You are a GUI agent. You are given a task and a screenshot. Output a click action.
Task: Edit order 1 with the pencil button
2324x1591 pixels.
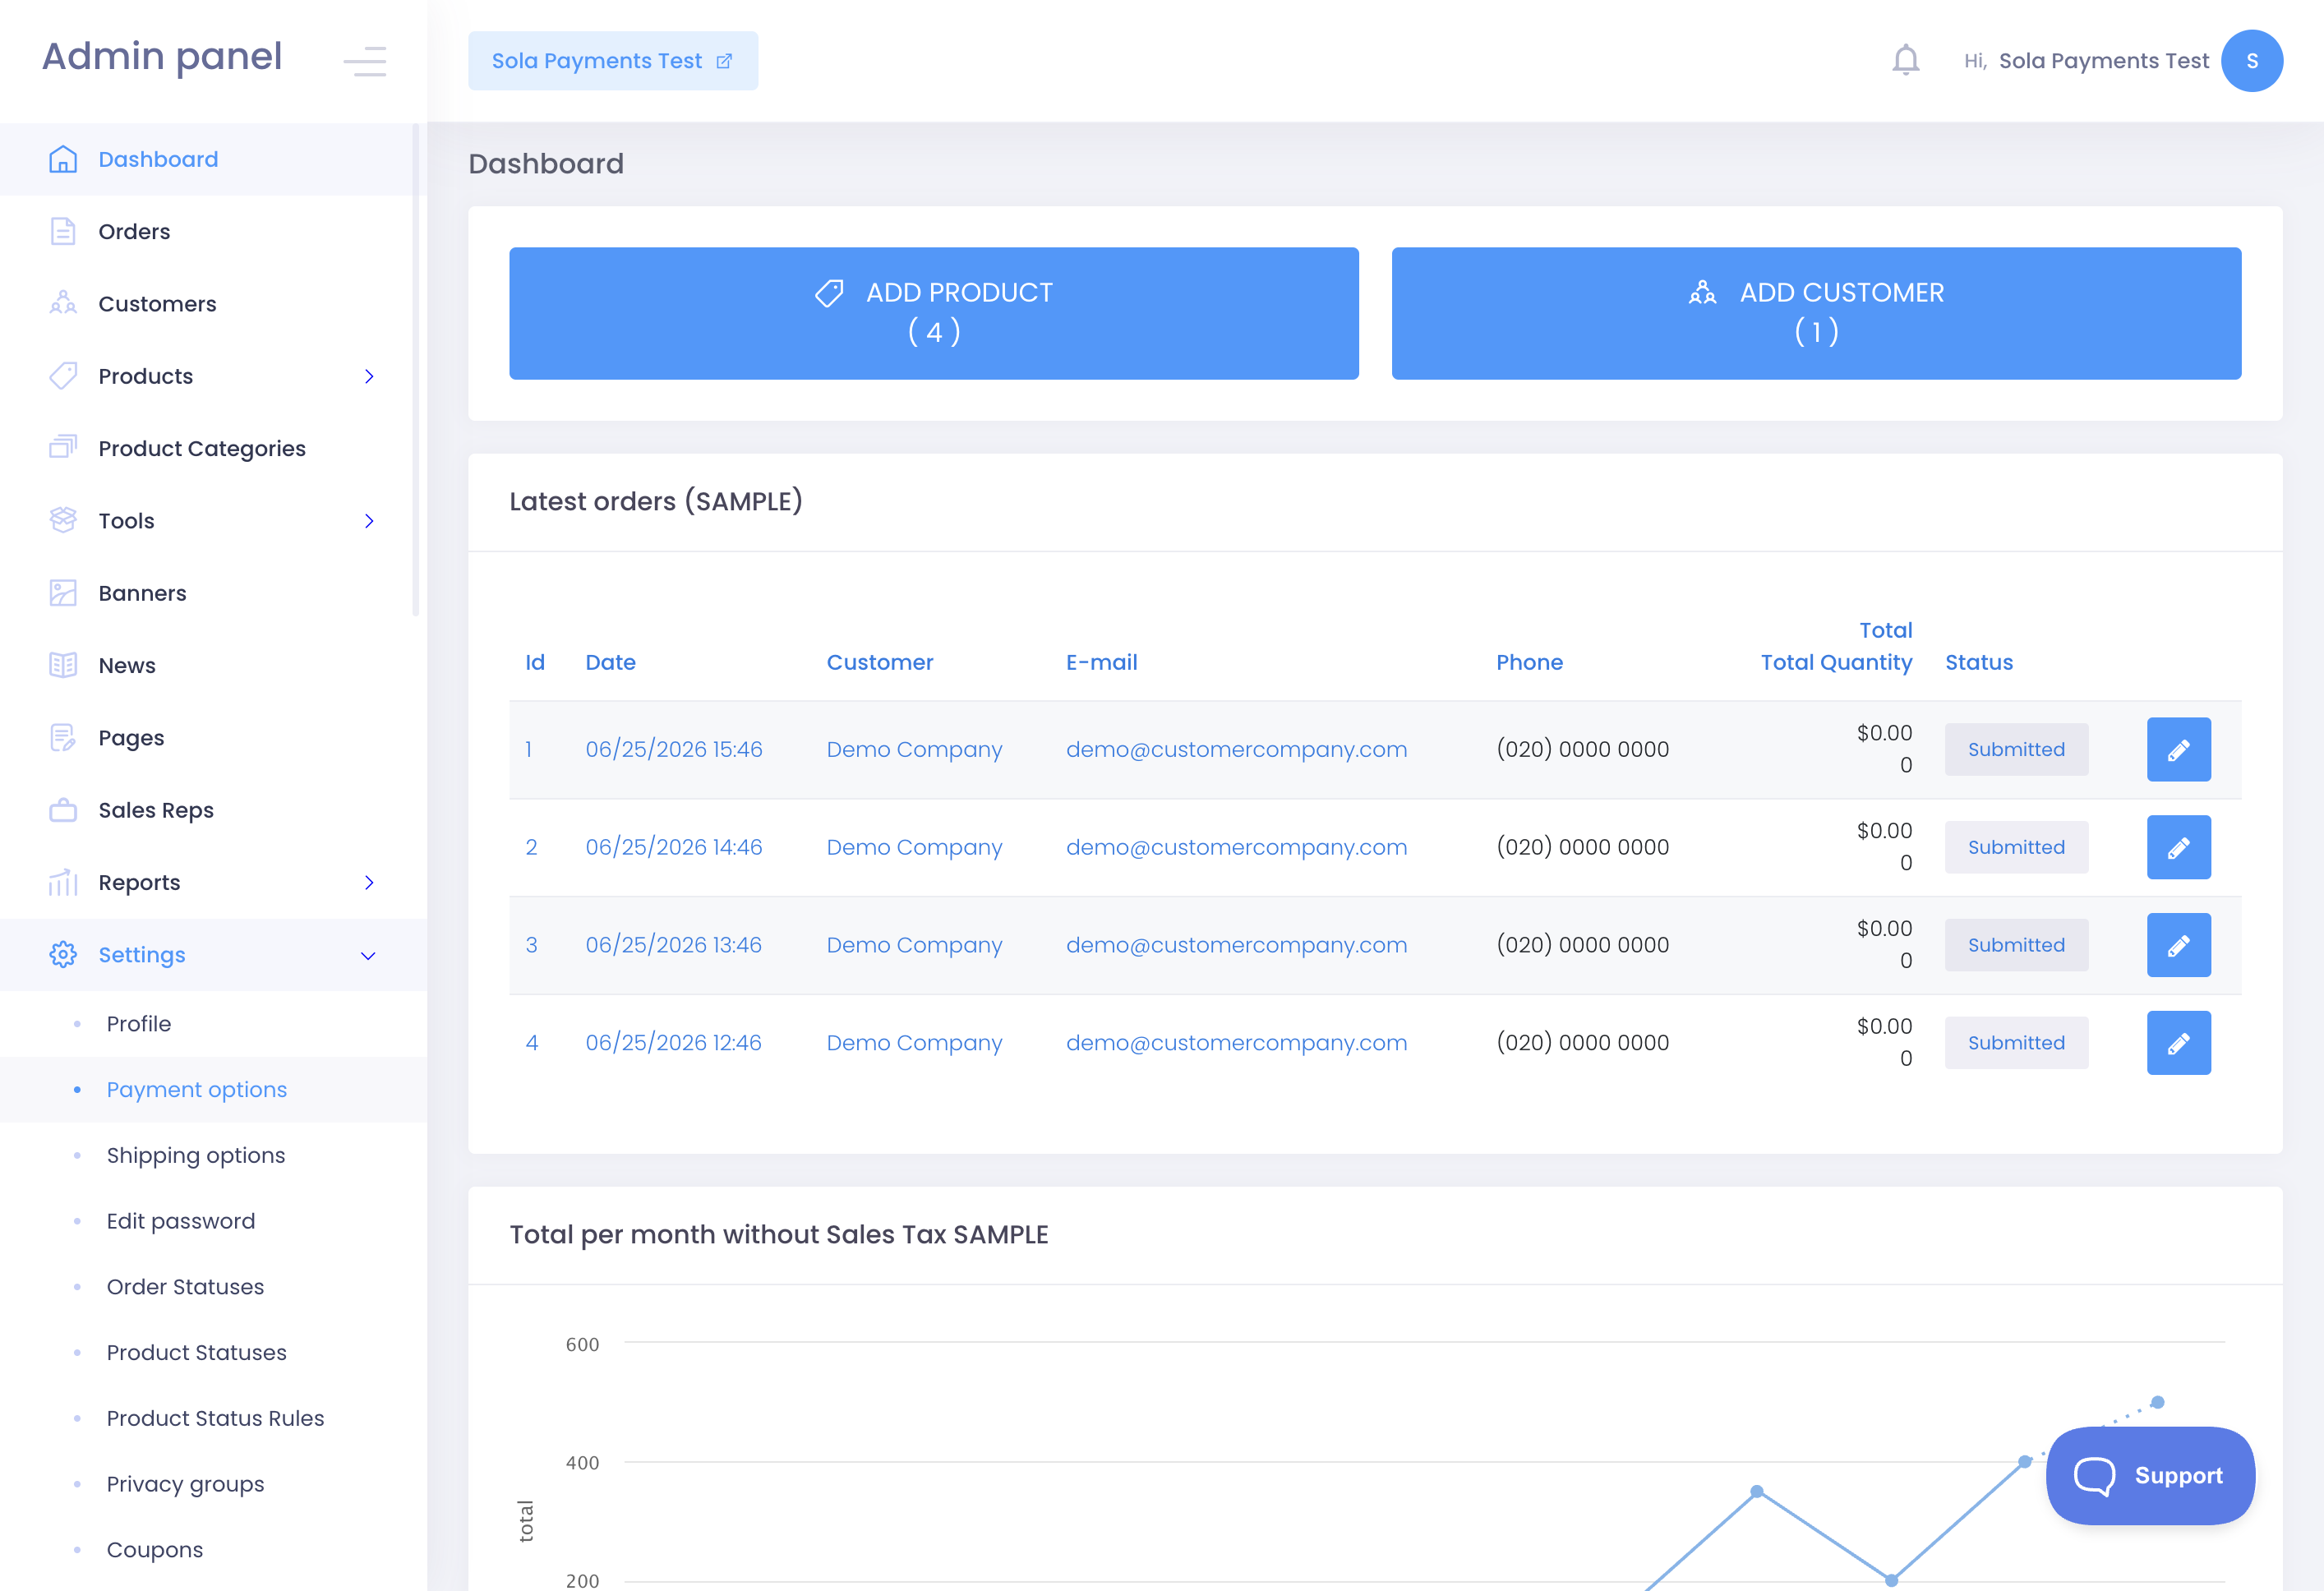tap(2179, 749)
